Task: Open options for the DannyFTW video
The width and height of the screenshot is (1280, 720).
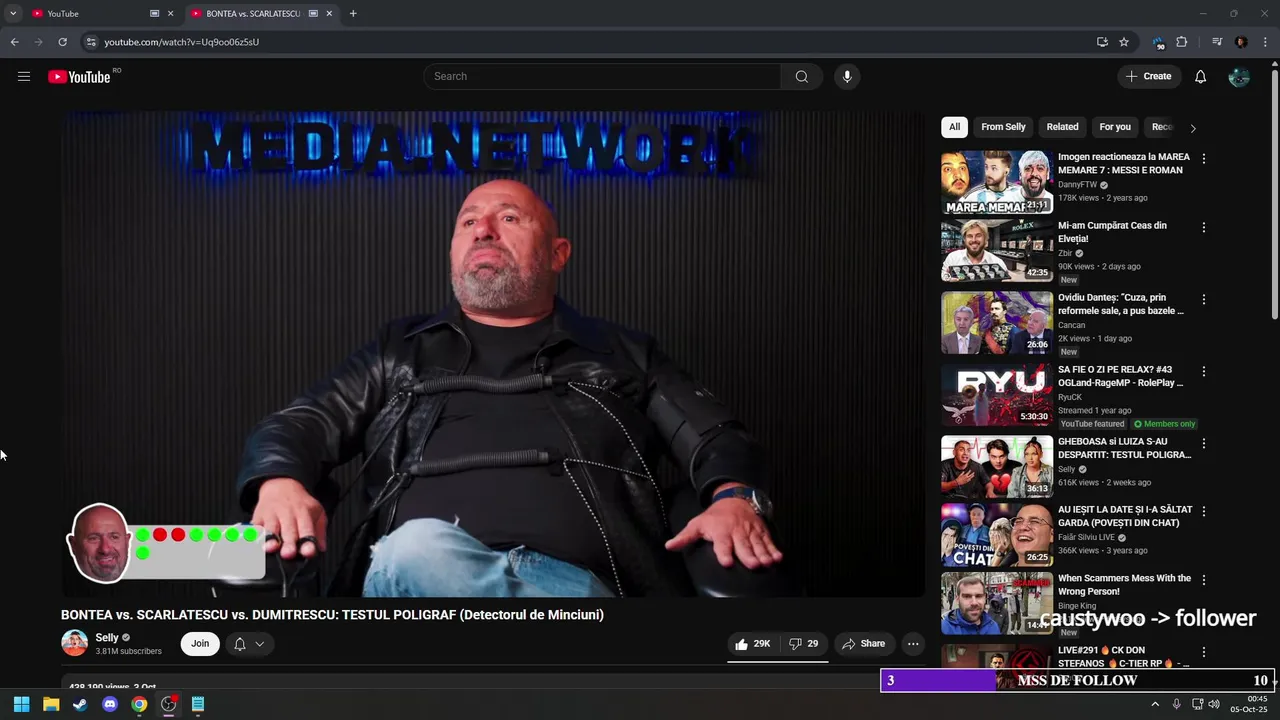Action: coord(1203,159)
